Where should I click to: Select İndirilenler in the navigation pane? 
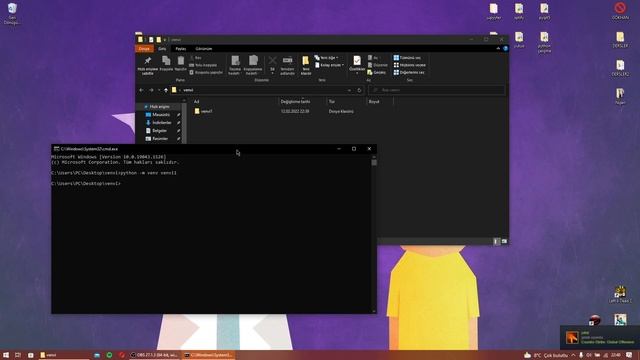point(162,122)
